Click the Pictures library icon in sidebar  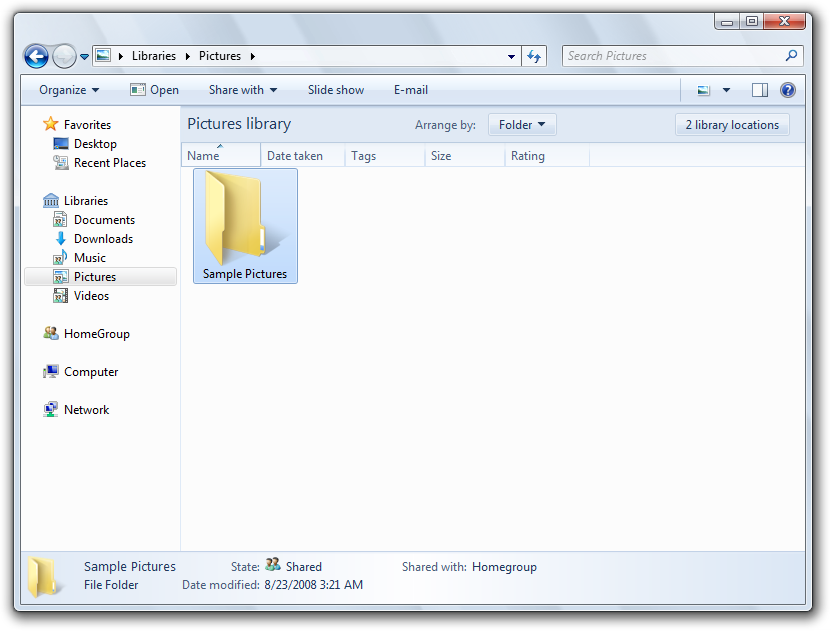(60, 276)
